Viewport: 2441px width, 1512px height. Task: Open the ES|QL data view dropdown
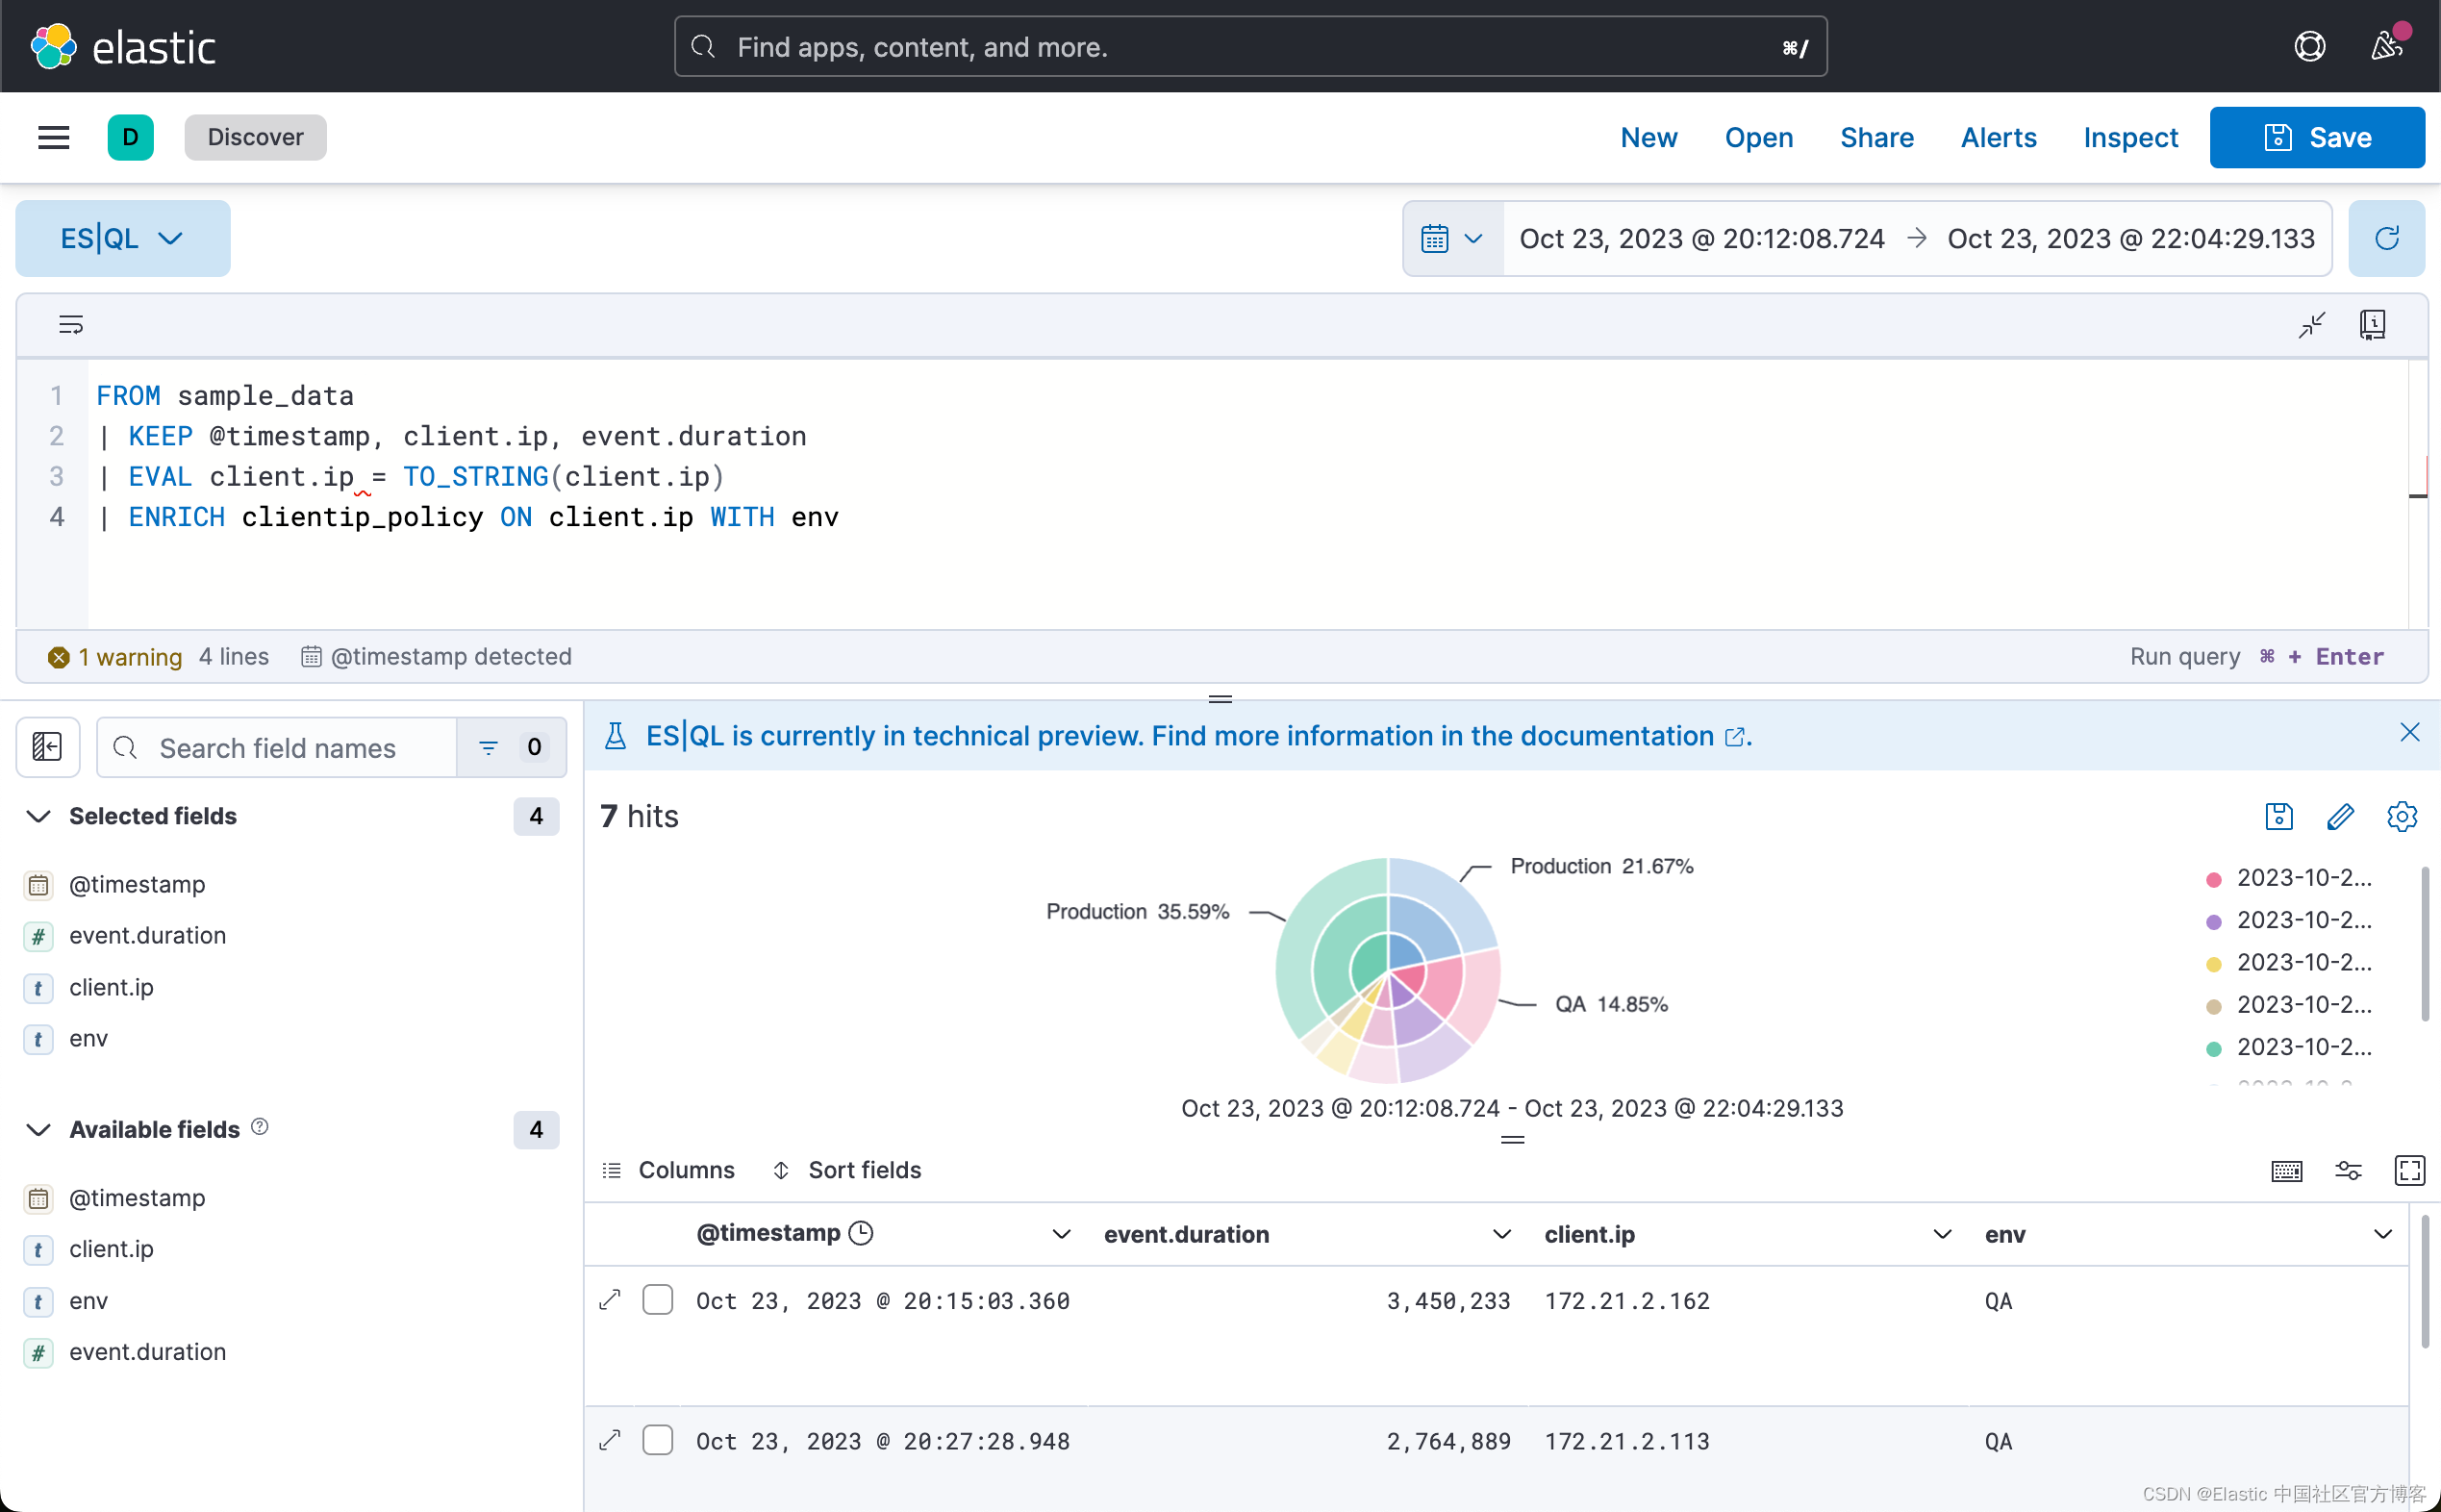[x=122, y=238]
